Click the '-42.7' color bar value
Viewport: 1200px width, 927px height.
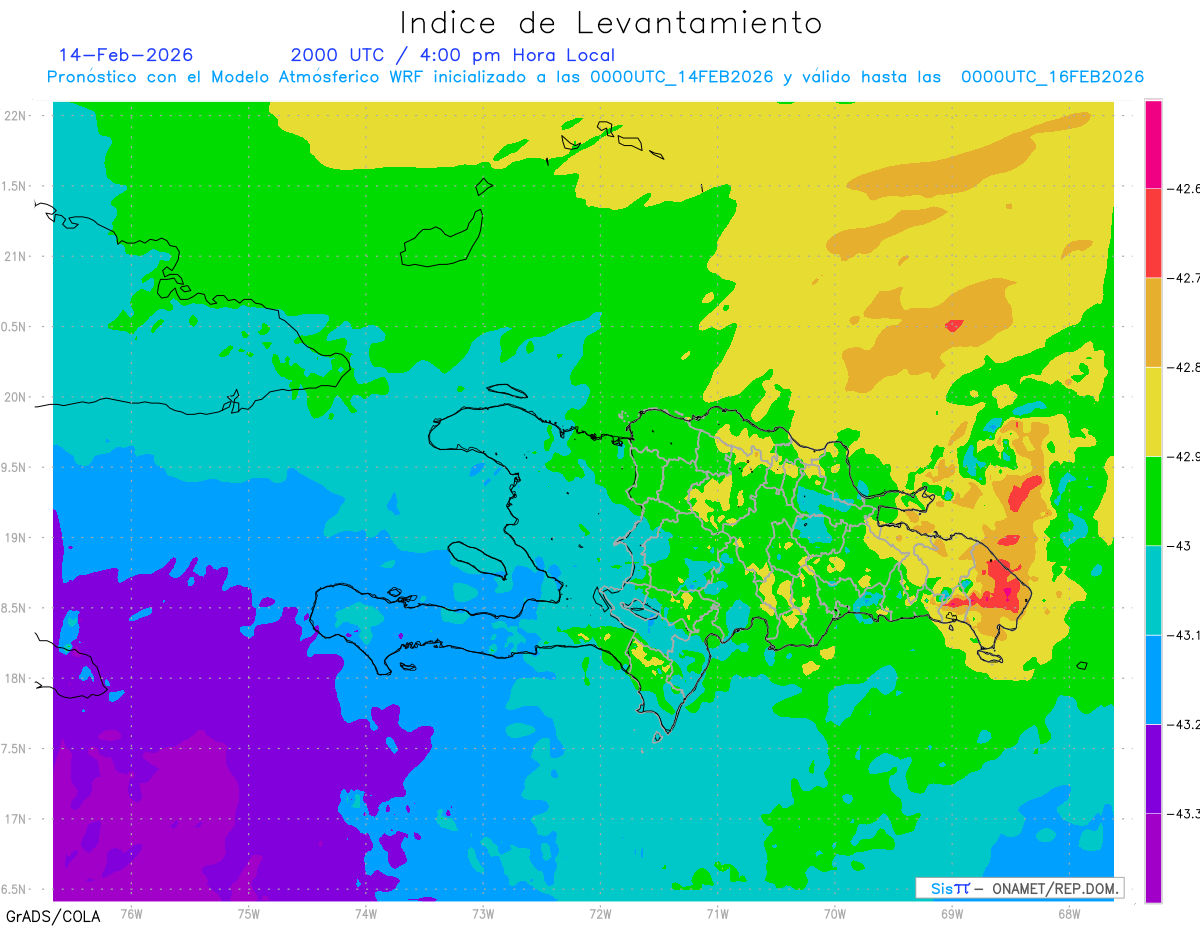[1184, 277]
